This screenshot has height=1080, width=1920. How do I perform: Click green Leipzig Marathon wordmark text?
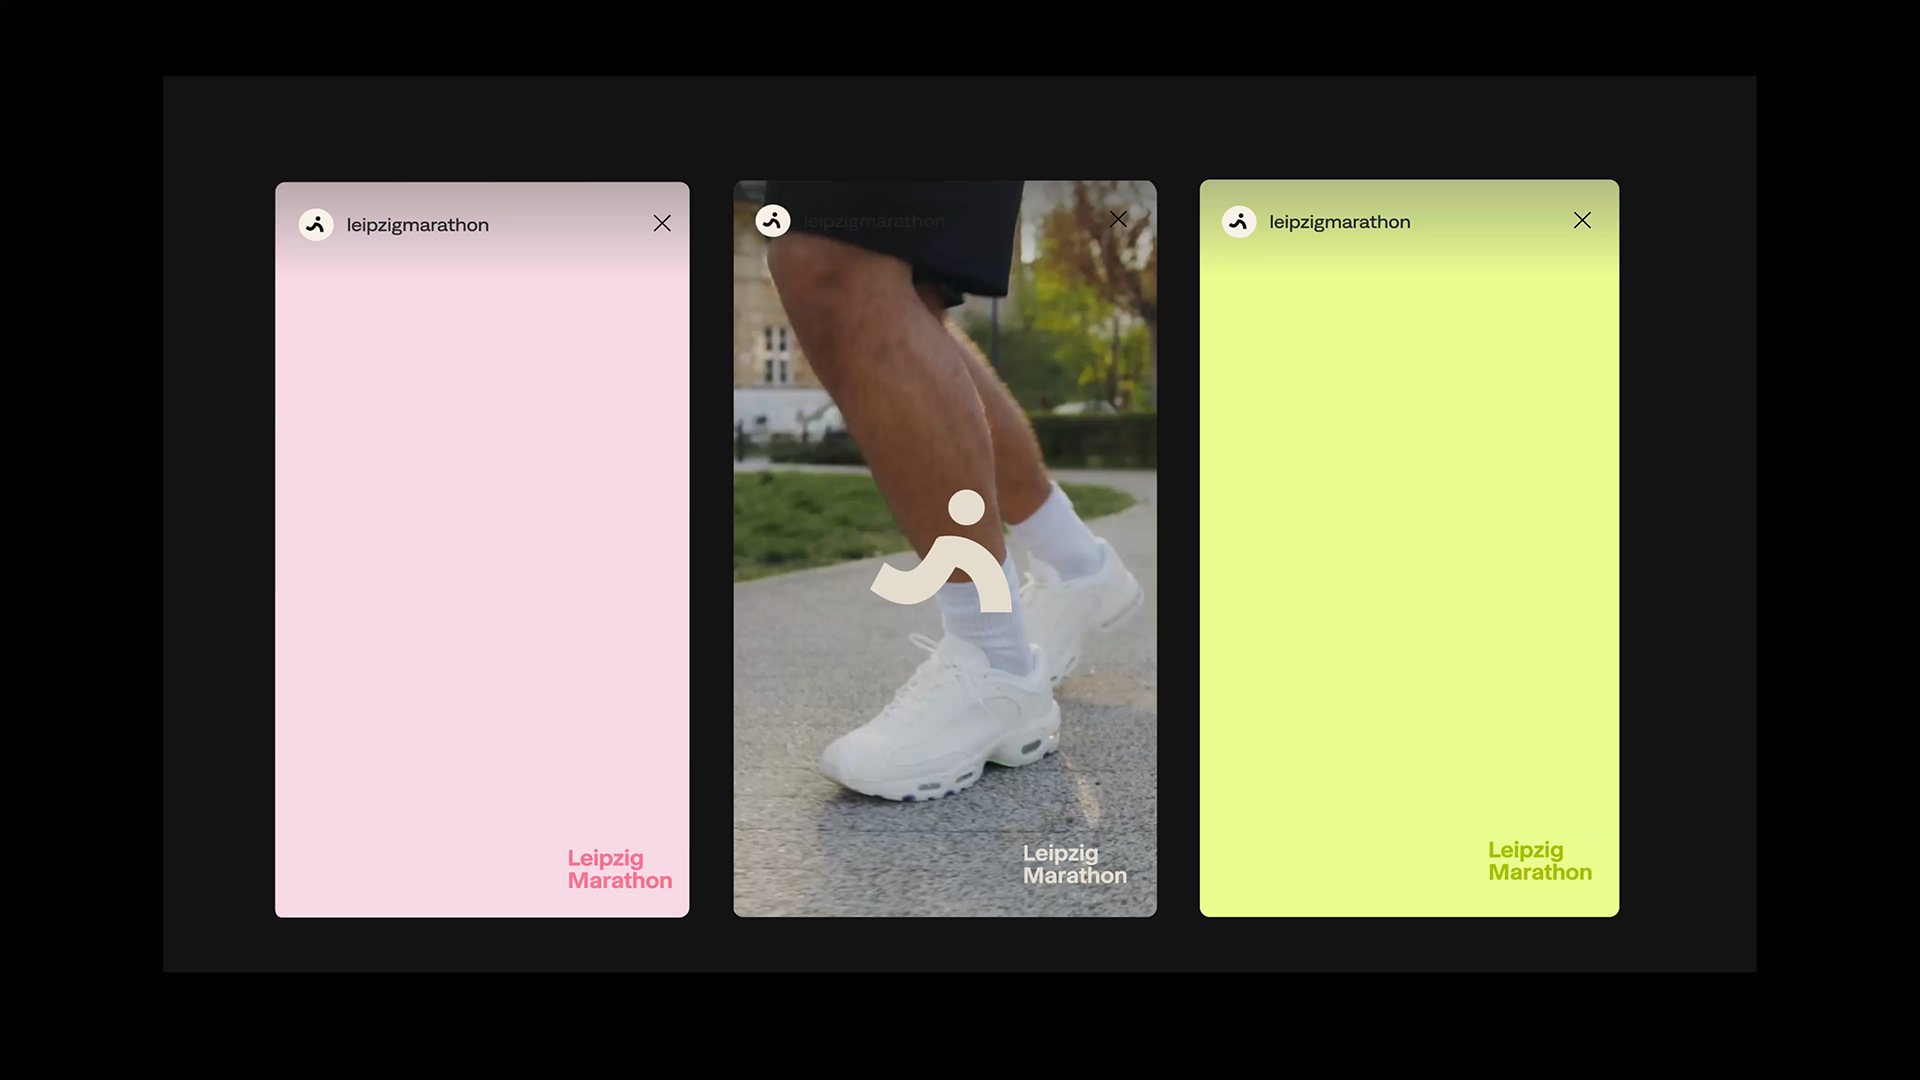1540,861
